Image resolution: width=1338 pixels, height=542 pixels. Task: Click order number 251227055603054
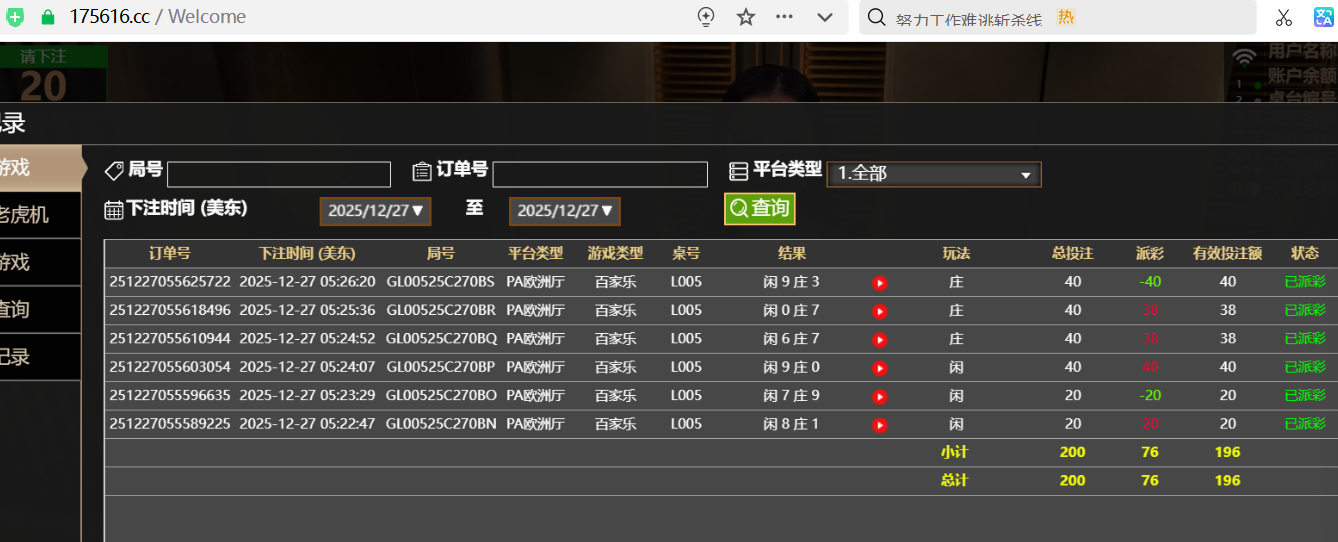(x=170, y=367)
